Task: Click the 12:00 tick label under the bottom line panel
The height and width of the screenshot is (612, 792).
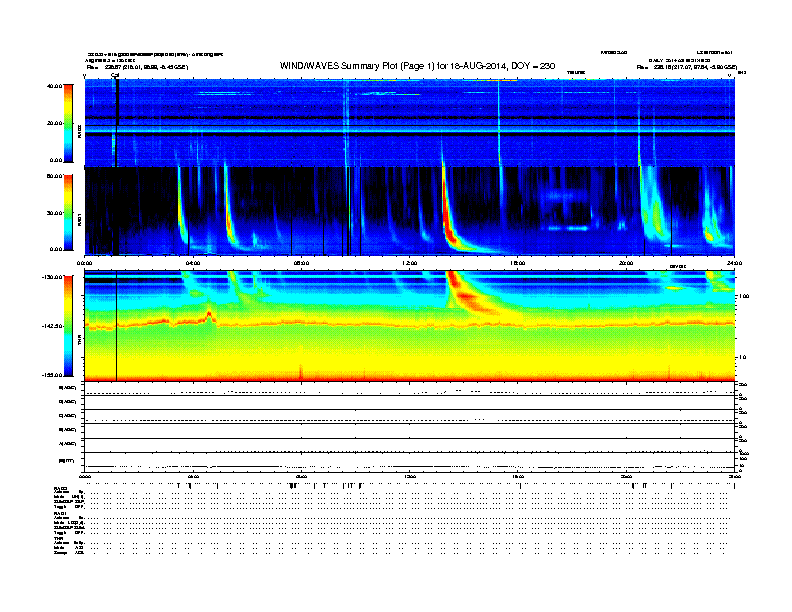Action: [x=410, y=477]
